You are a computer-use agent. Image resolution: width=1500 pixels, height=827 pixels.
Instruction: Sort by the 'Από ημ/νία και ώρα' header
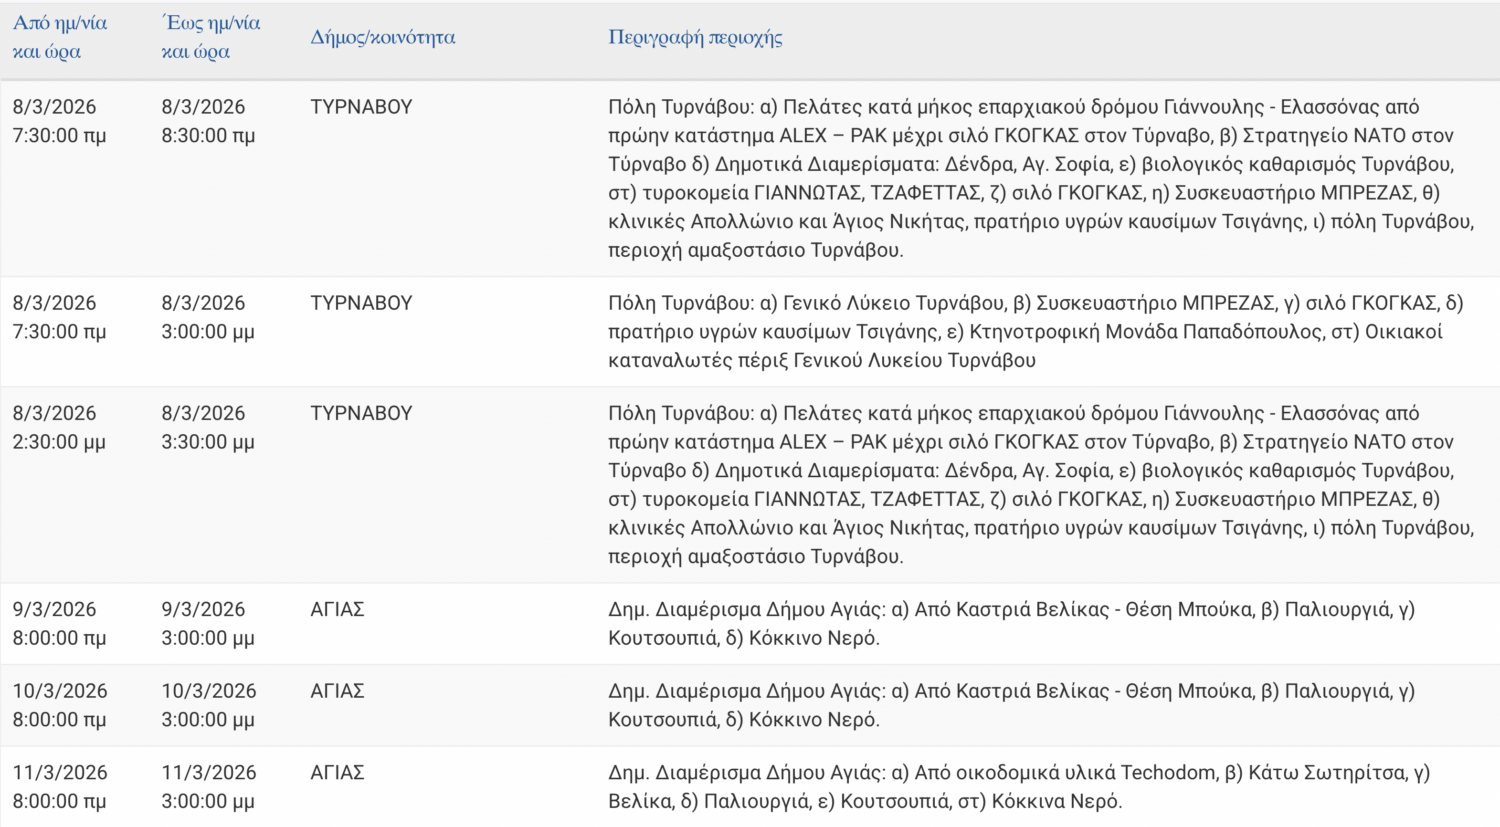[x=60, y=37]
